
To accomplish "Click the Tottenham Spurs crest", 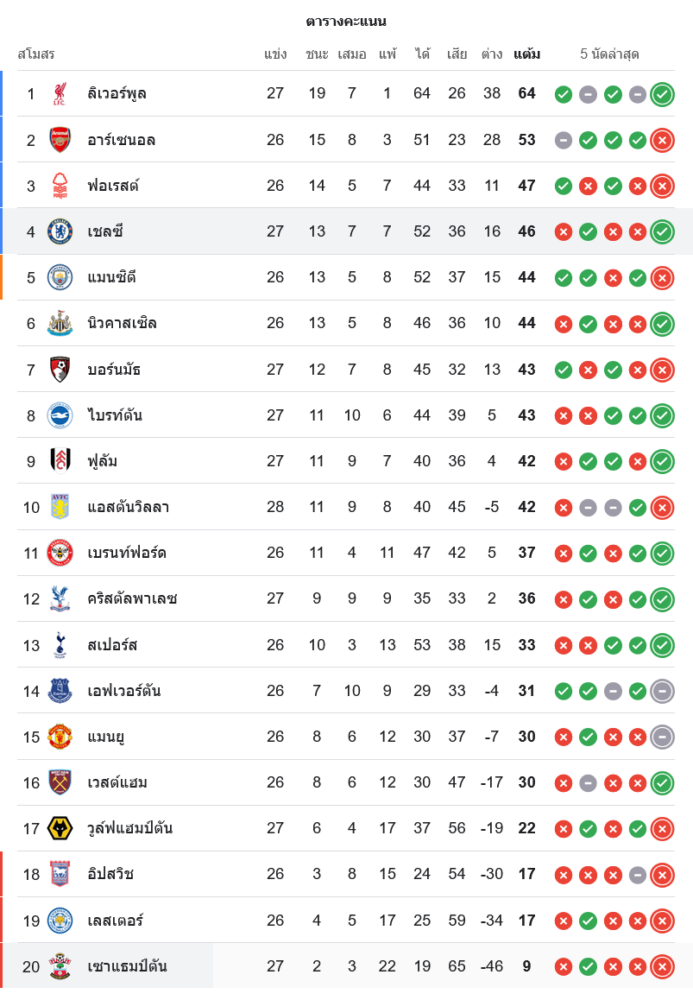I will click(60, 645).
